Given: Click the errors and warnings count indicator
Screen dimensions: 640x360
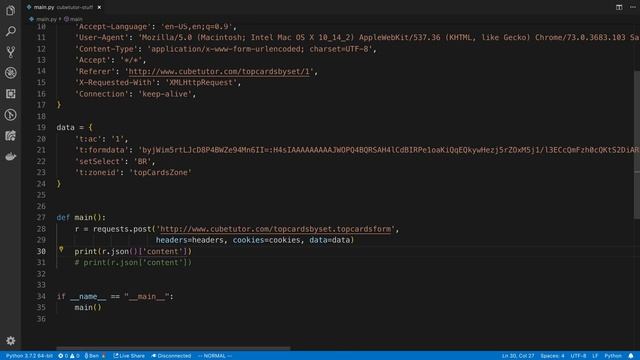Looking at the screenshot, I should pyautogui.click(x=69, y=356).
